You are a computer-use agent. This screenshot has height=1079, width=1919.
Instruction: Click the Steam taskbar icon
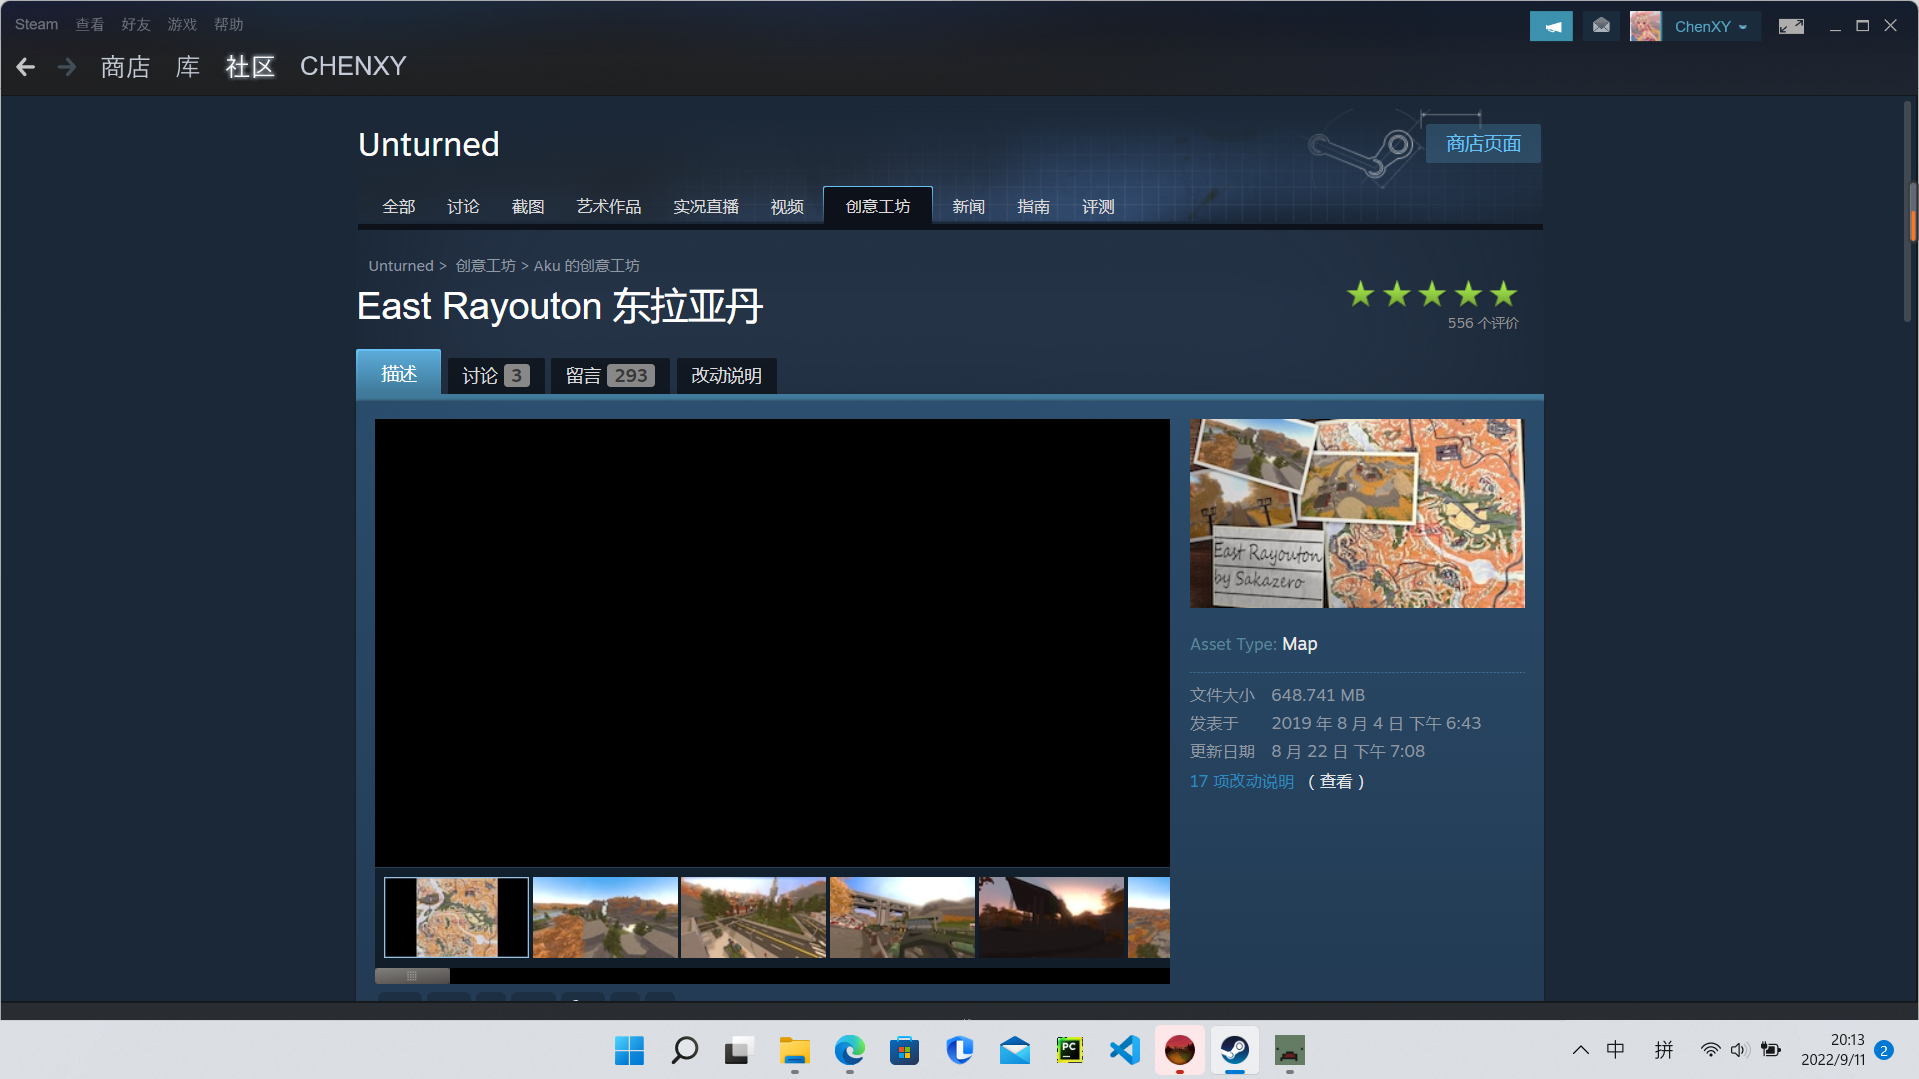(x=1234, y=1050)
